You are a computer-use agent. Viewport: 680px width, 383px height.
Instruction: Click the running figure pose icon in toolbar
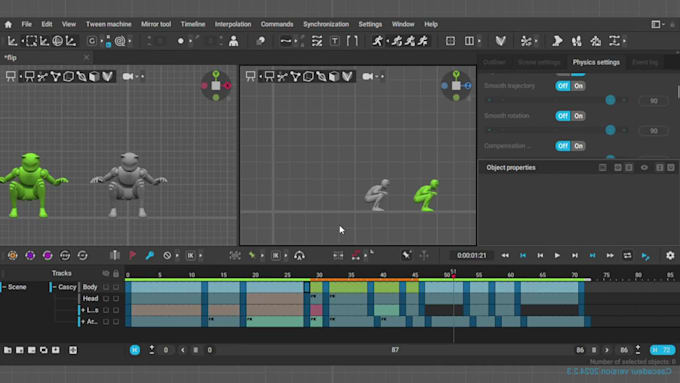(x=377, y=41)
